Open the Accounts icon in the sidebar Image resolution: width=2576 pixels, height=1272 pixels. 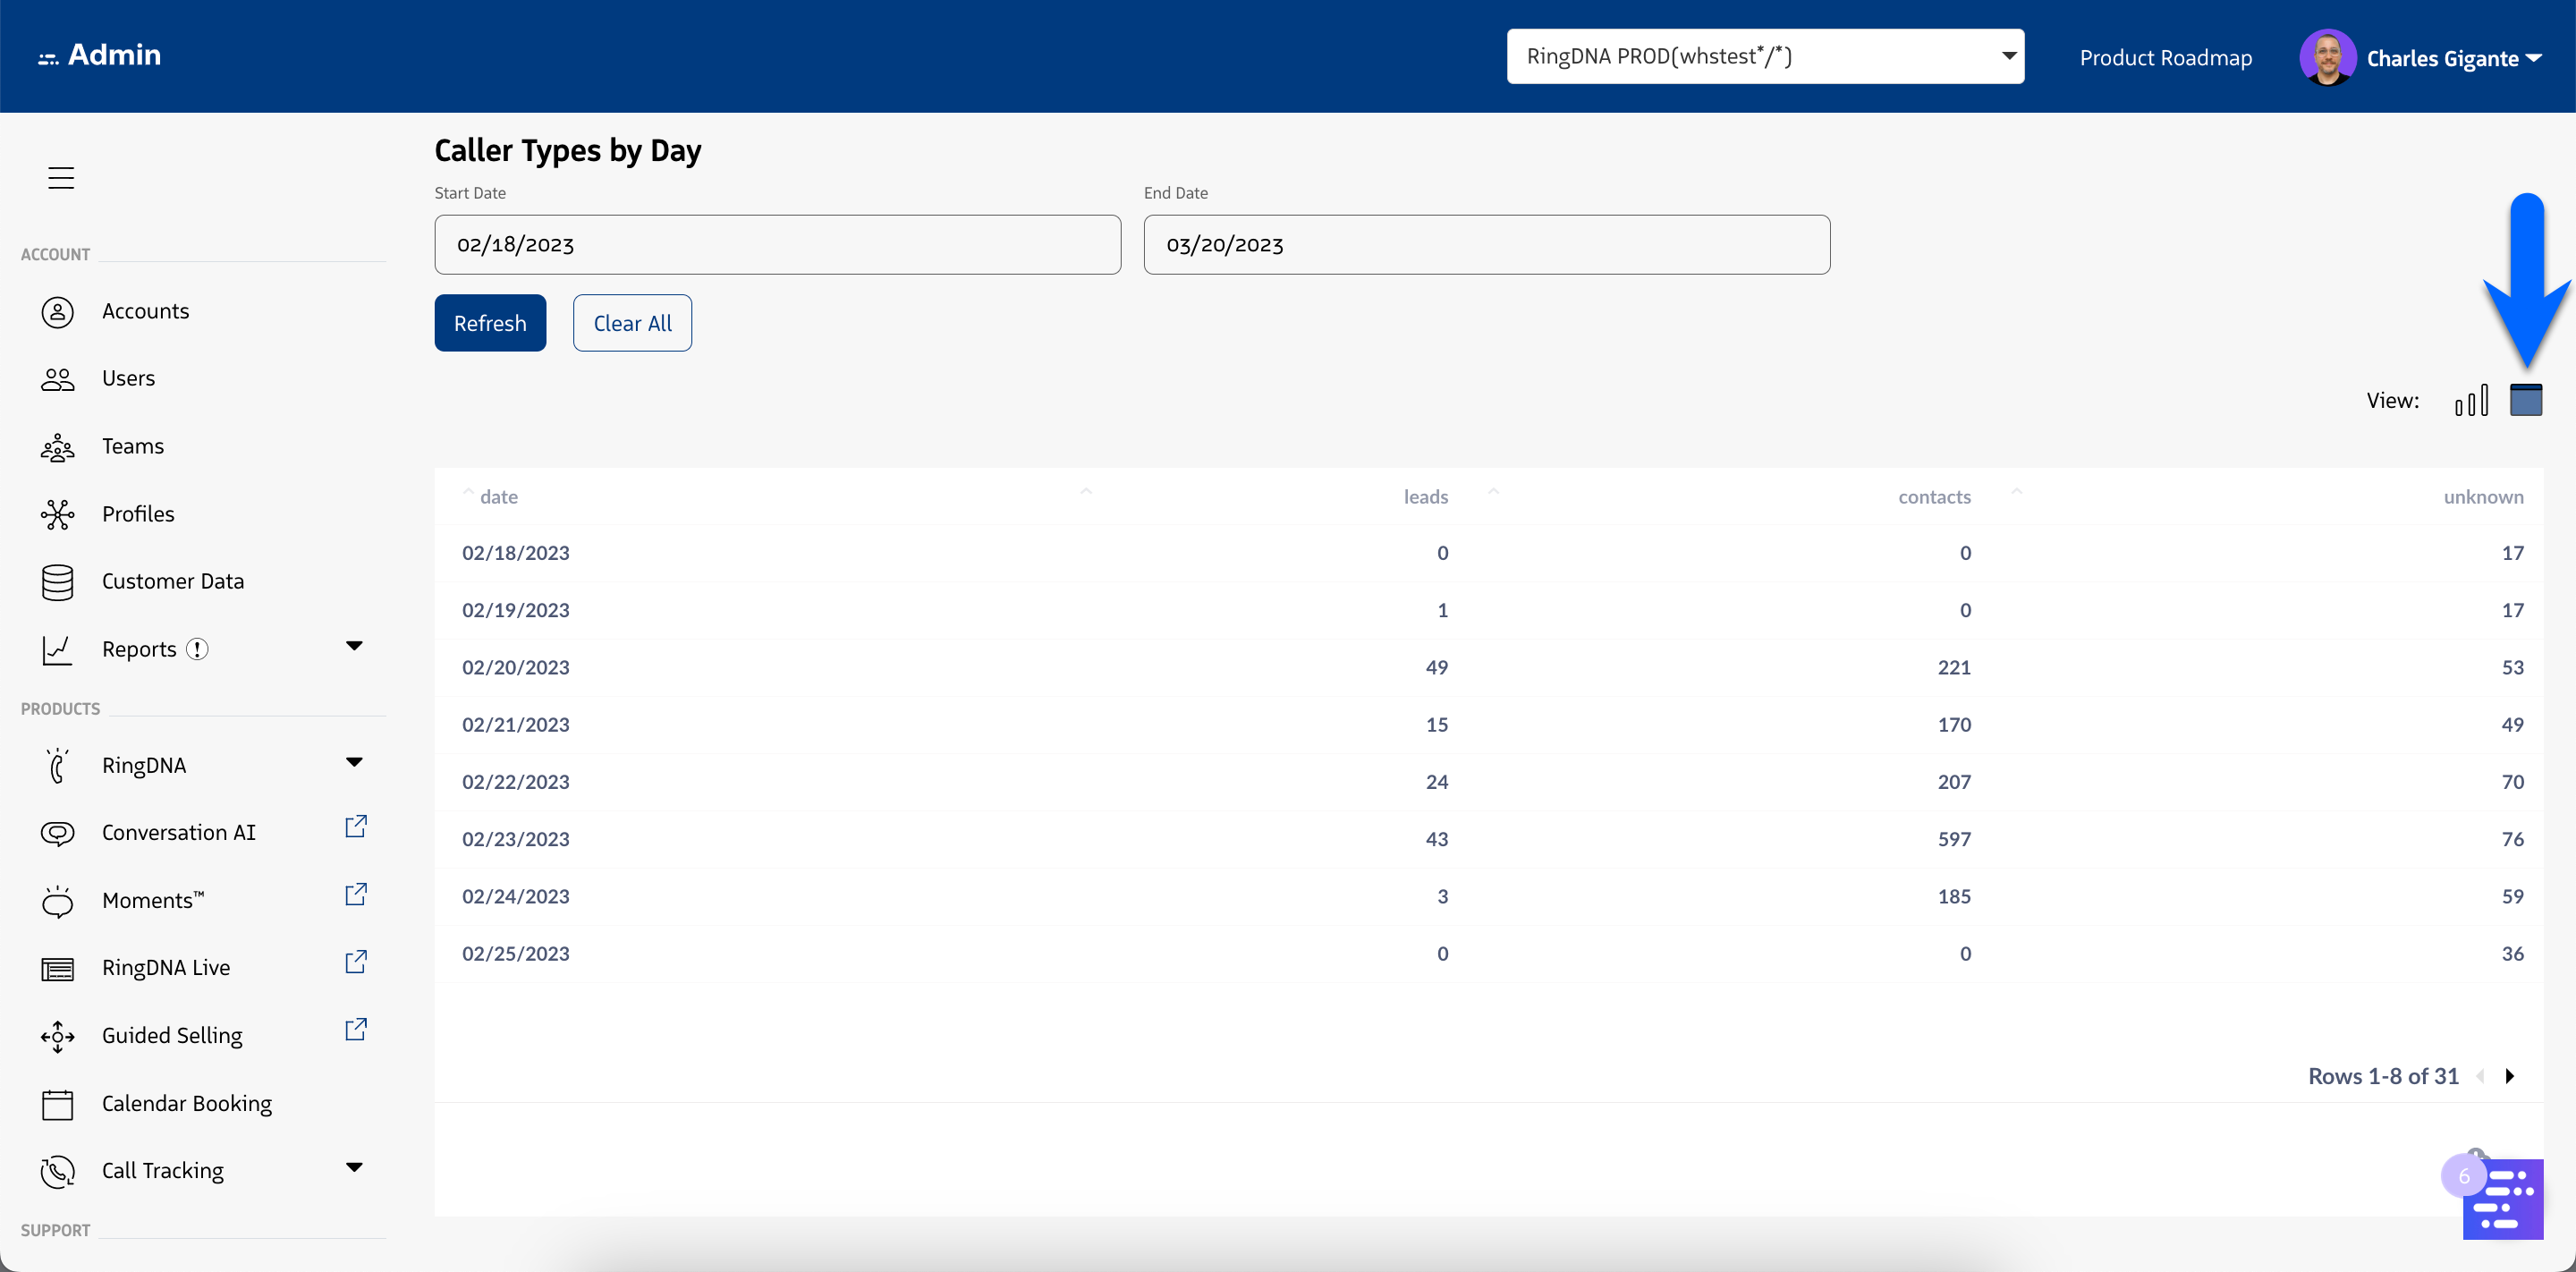point(57,312)
